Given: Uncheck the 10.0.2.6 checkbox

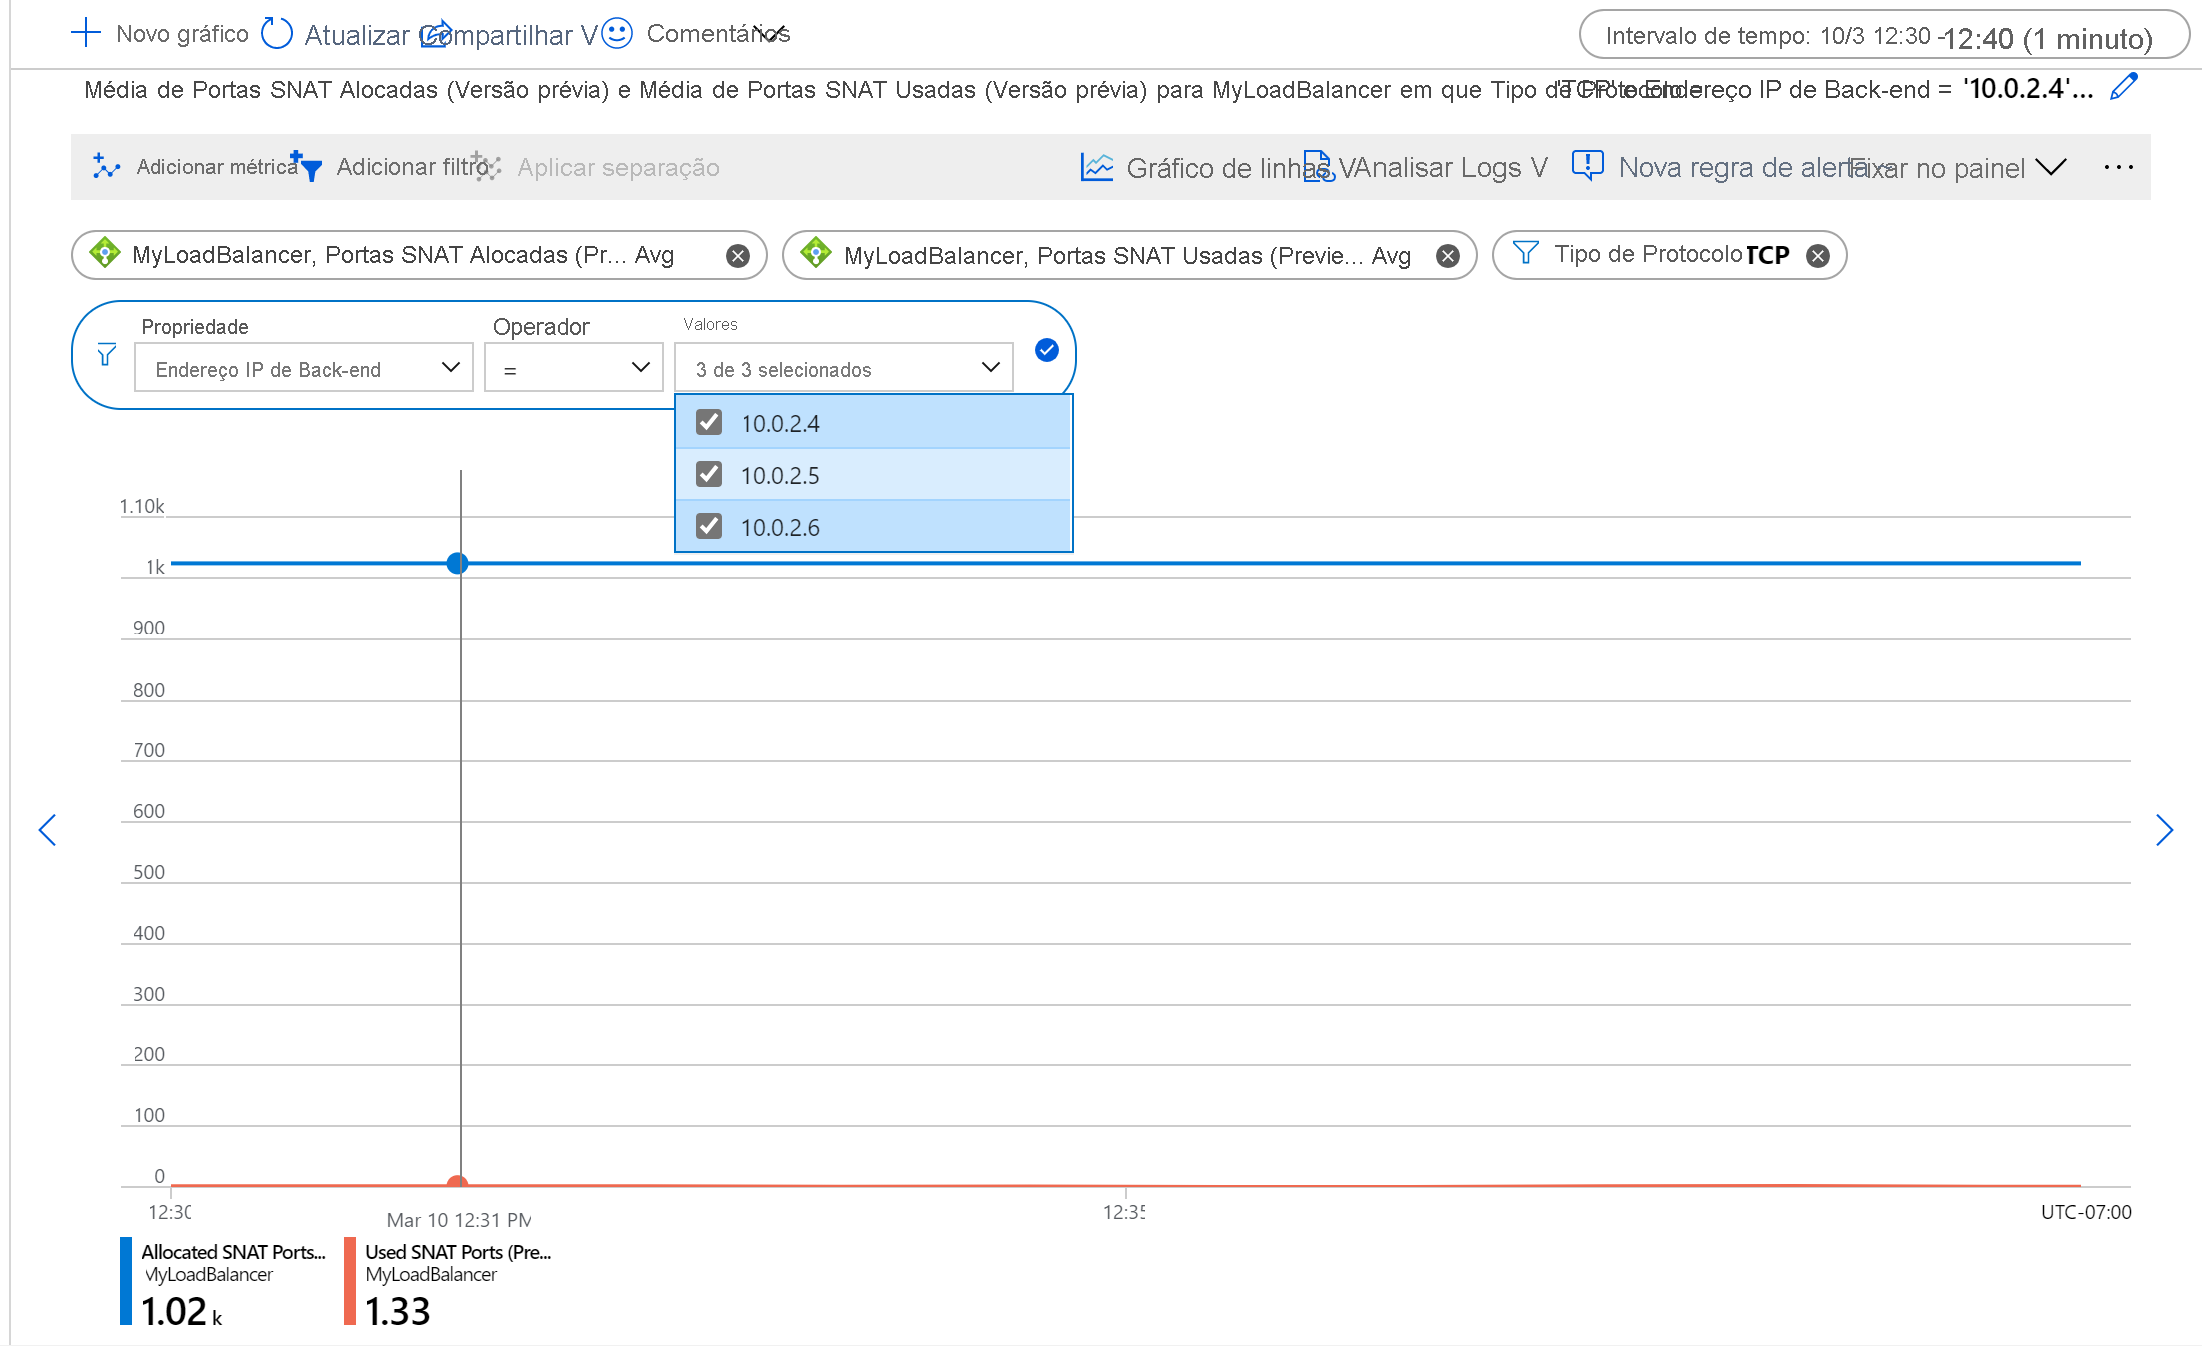Looking at the screenshot, I should [709, 526].
